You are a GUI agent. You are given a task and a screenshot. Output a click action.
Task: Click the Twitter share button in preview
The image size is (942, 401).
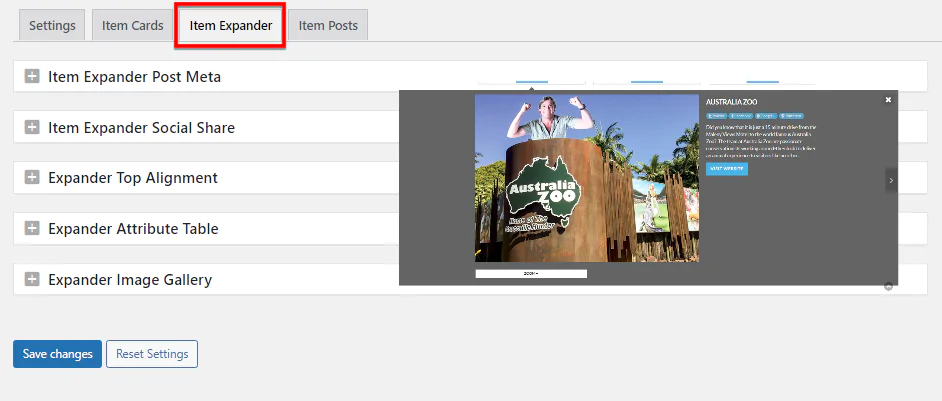(x=717, y=115)
